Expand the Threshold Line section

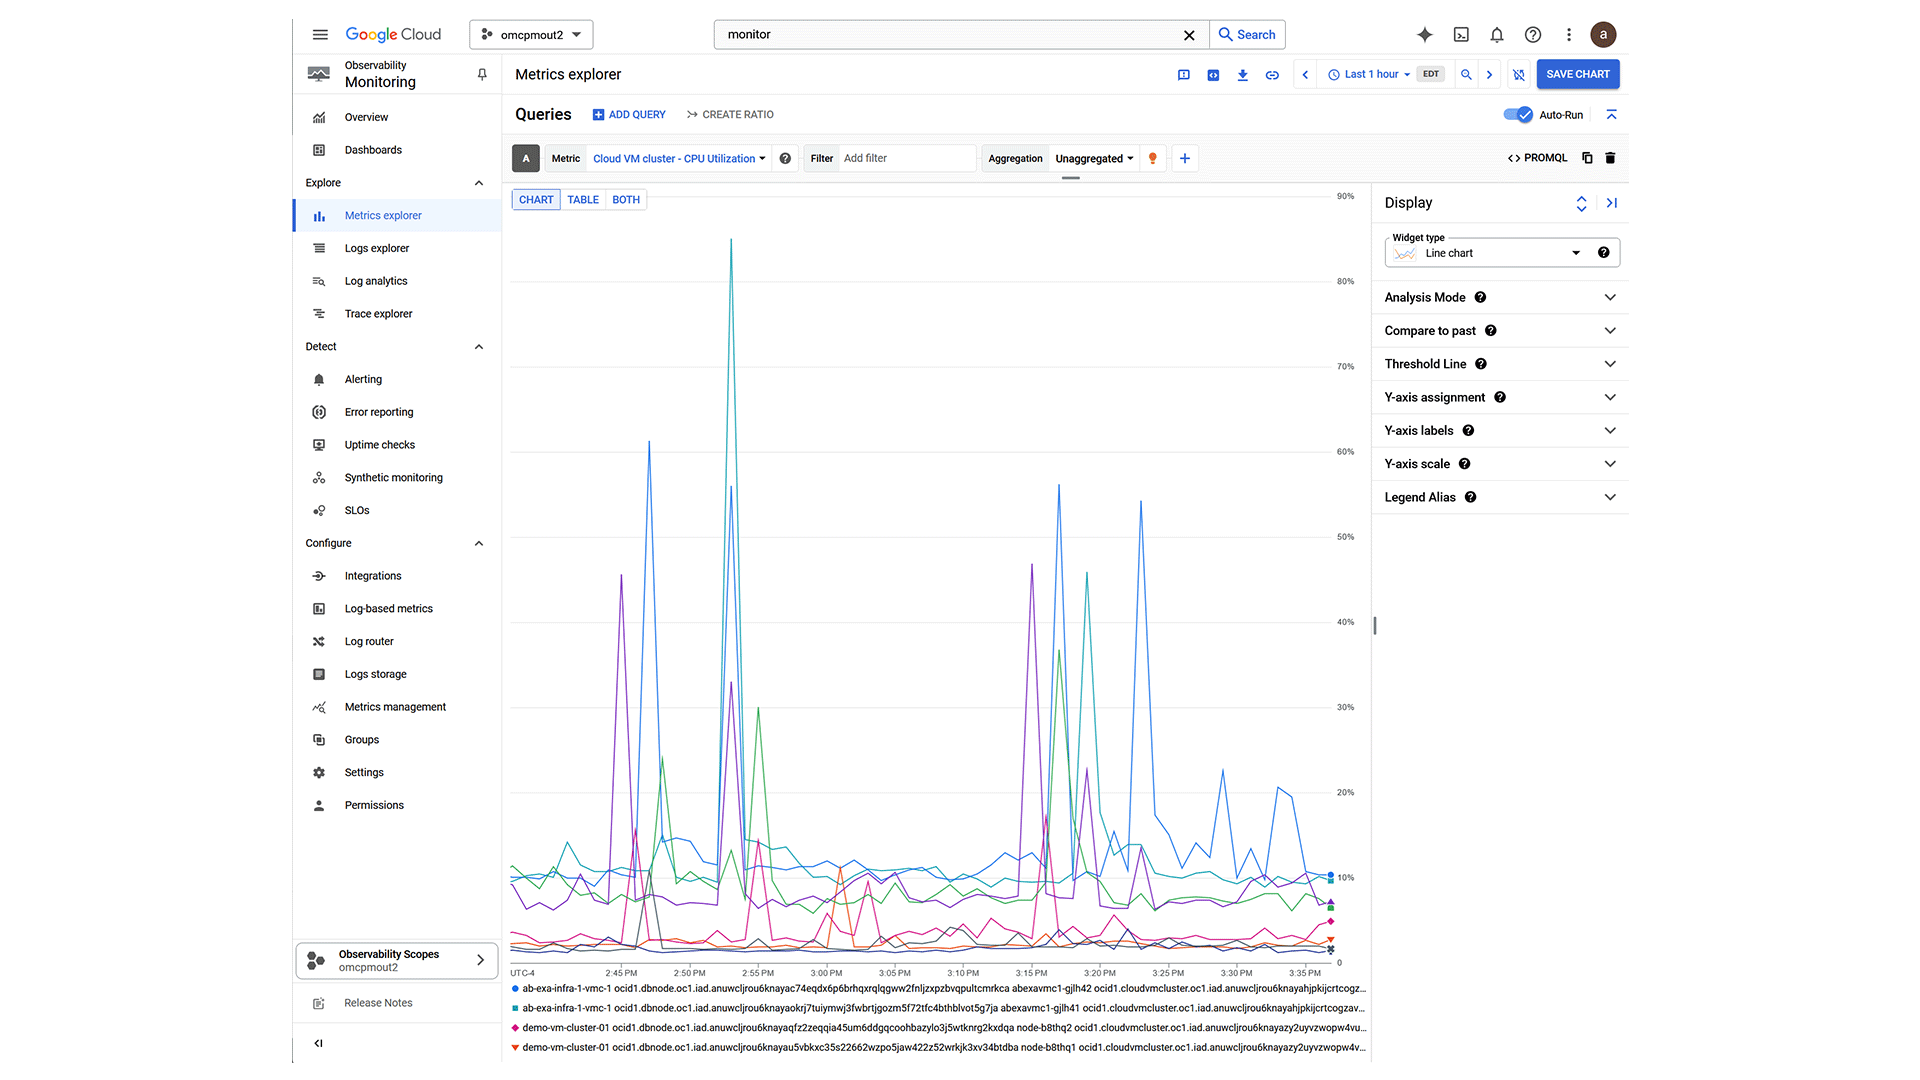point(1499,364)
